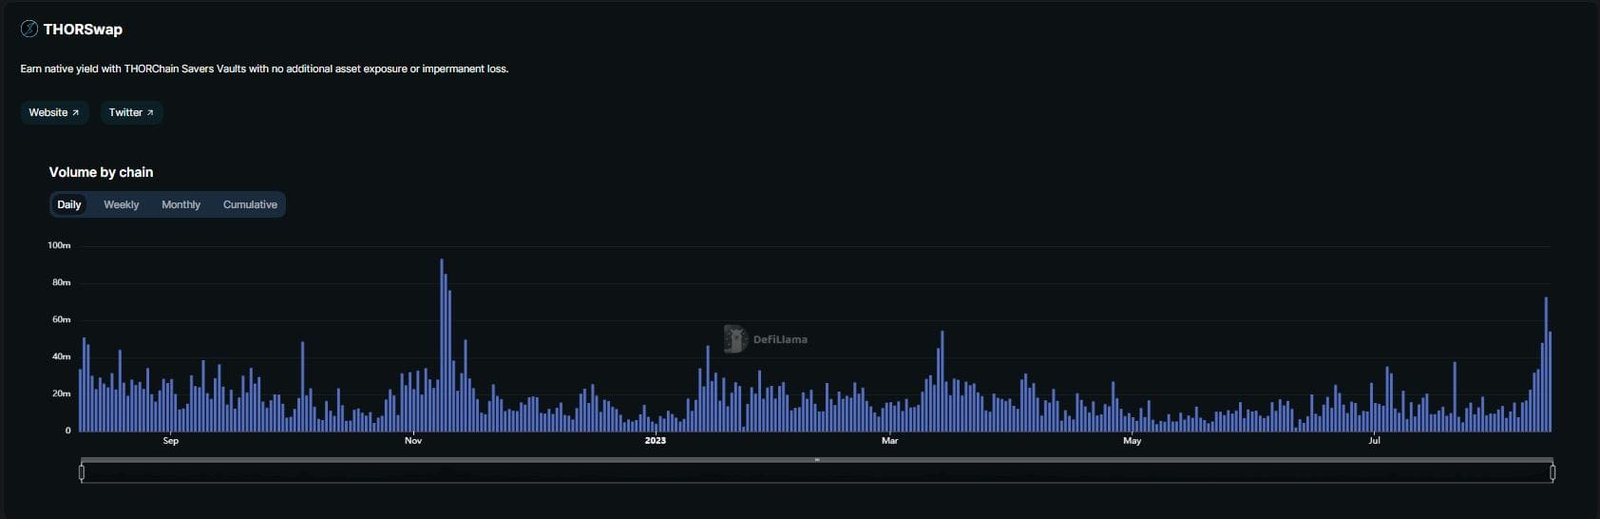
Task: Click the 'Earn native yield' description text
Action: pyautogui.click(x=264, y=69)
